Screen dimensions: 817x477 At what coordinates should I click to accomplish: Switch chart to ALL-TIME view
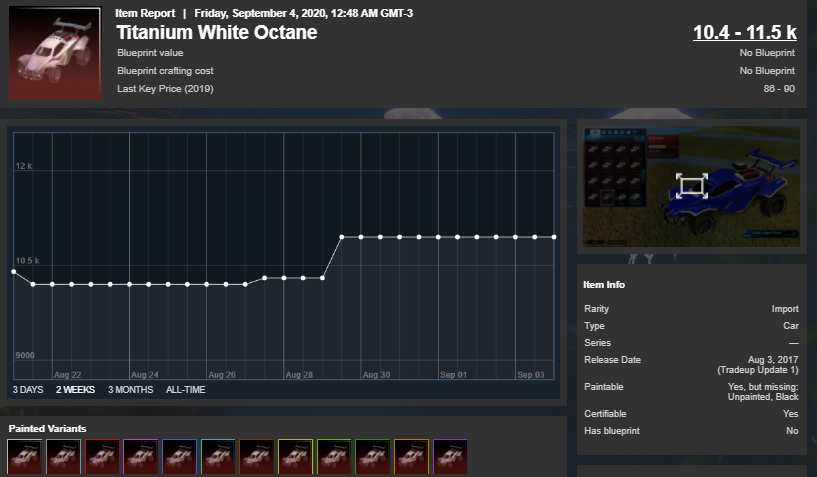point(185,389)
